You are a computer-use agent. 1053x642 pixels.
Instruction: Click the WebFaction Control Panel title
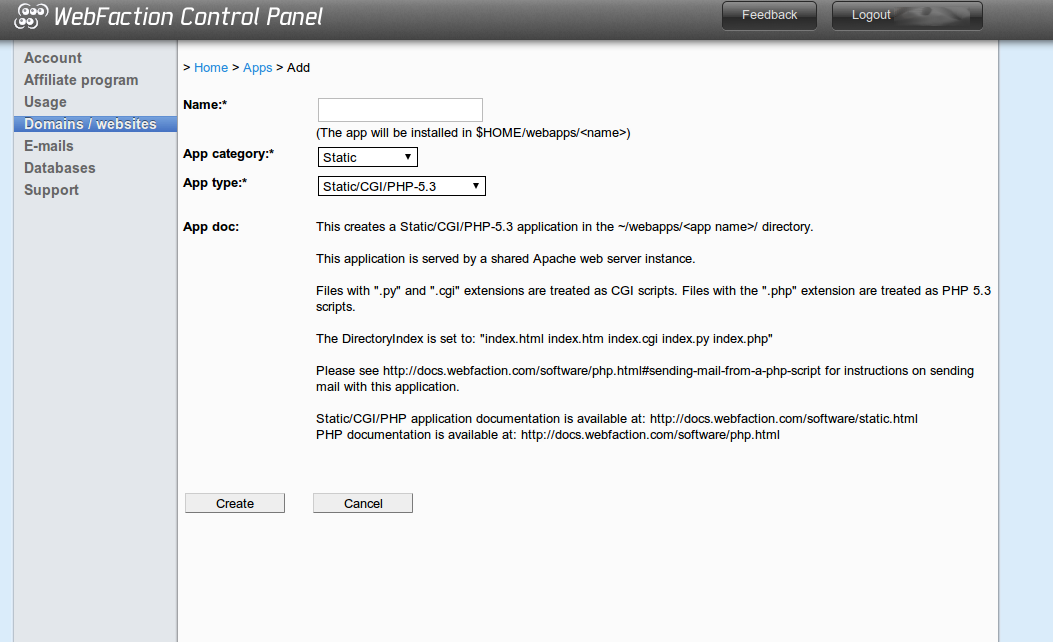188,17
